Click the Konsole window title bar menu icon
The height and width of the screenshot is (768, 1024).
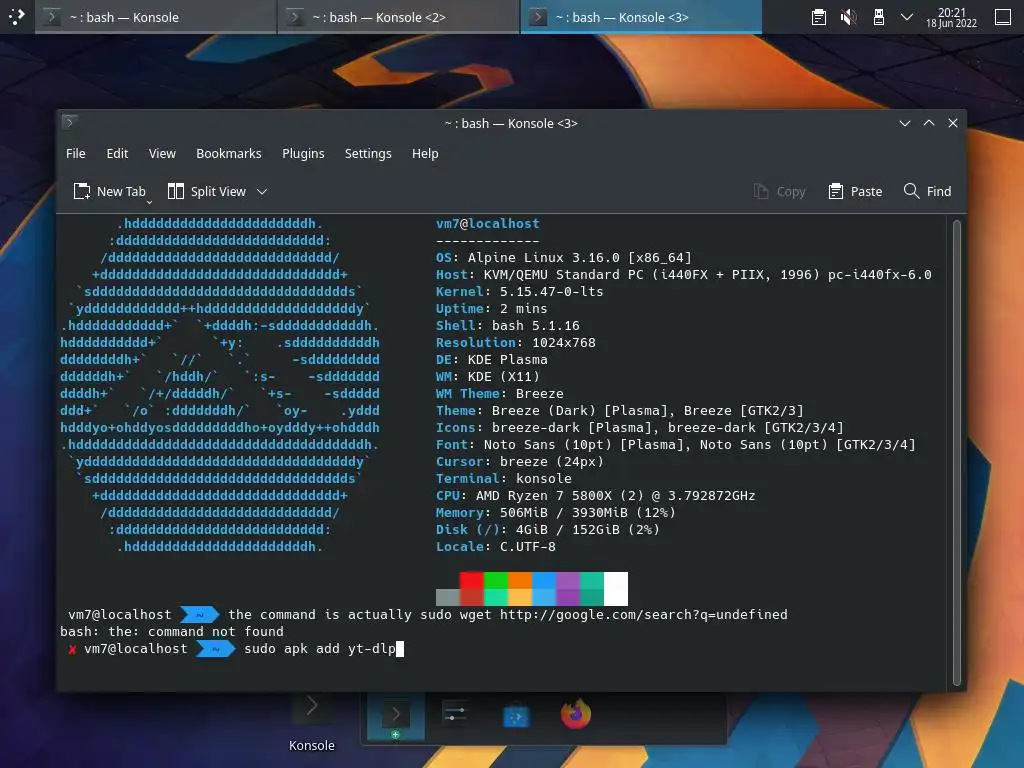pos(70,123)
